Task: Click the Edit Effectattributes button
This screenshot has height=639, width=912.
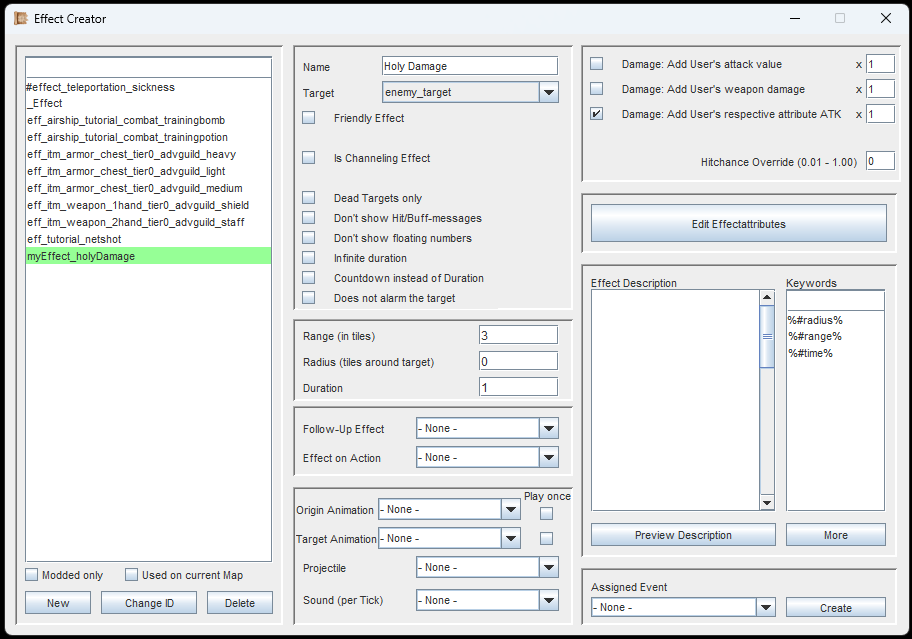Action: (x=738, y=224)
